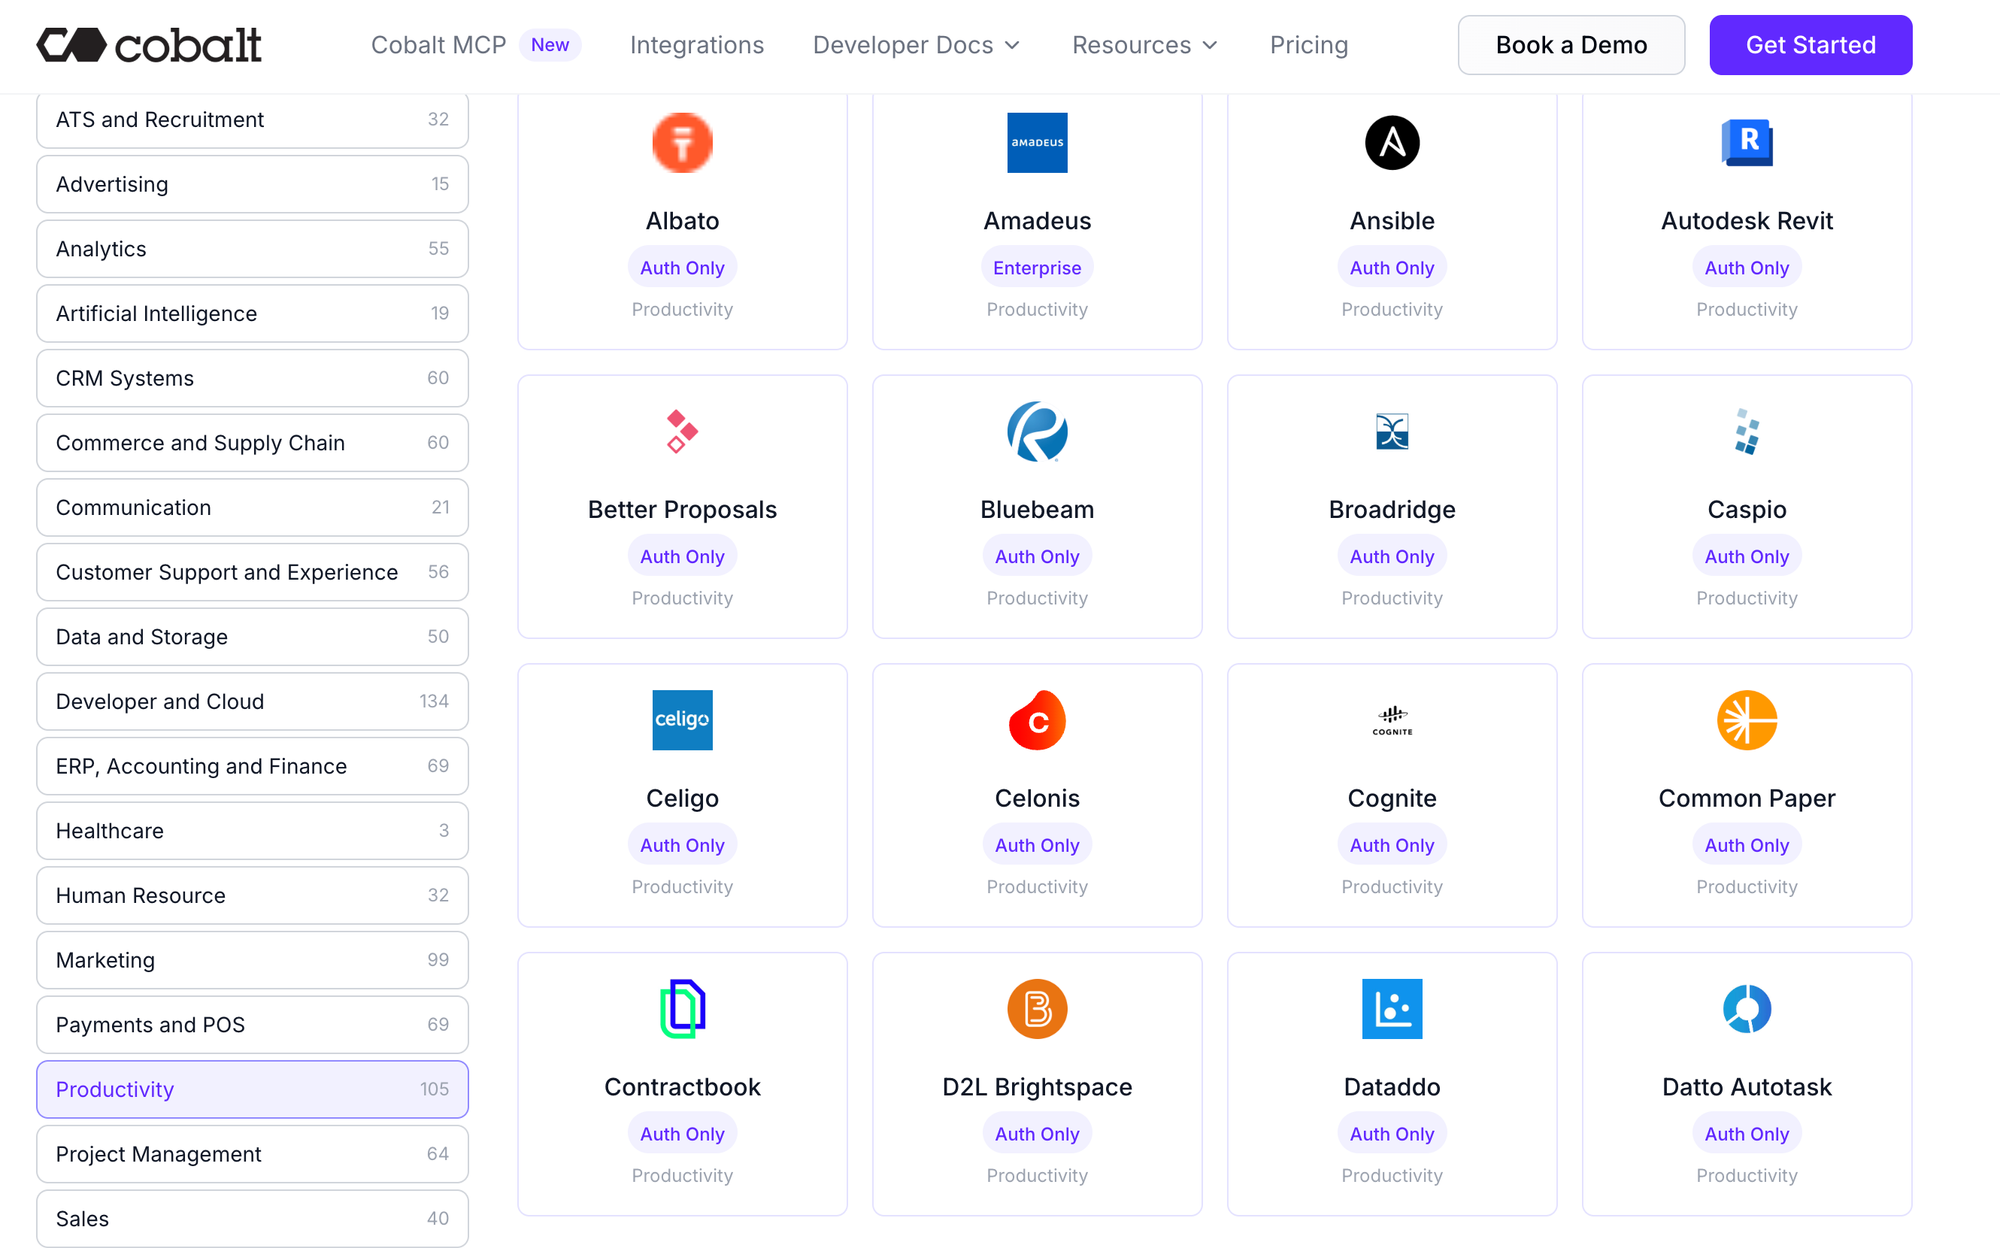
Task: Click the Ansible black circle logo
Action: 1392,143
